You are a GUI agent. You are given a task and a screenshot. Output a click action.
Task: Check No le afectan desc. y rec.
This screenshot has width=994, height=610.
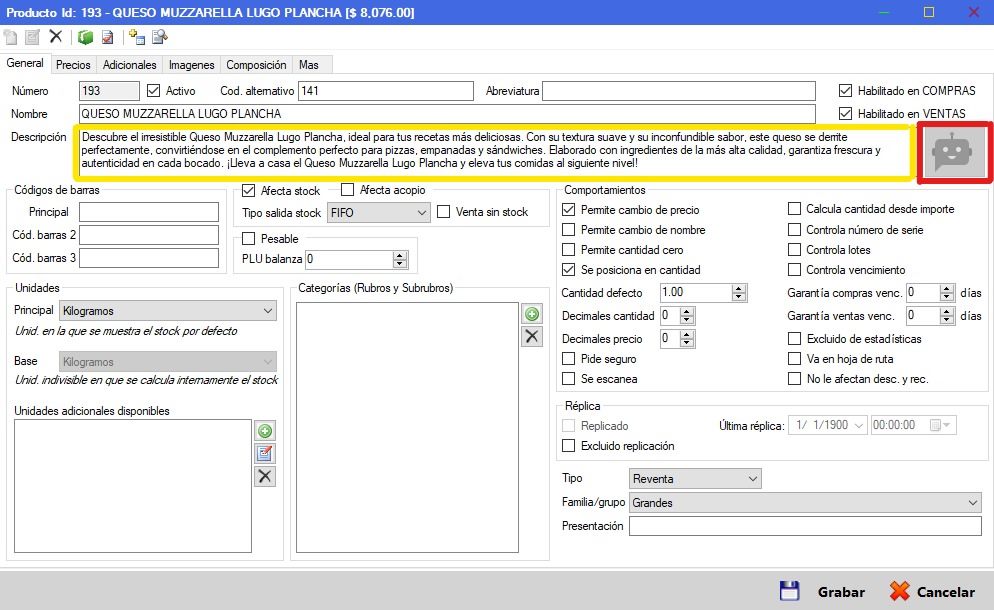(794, 379)
